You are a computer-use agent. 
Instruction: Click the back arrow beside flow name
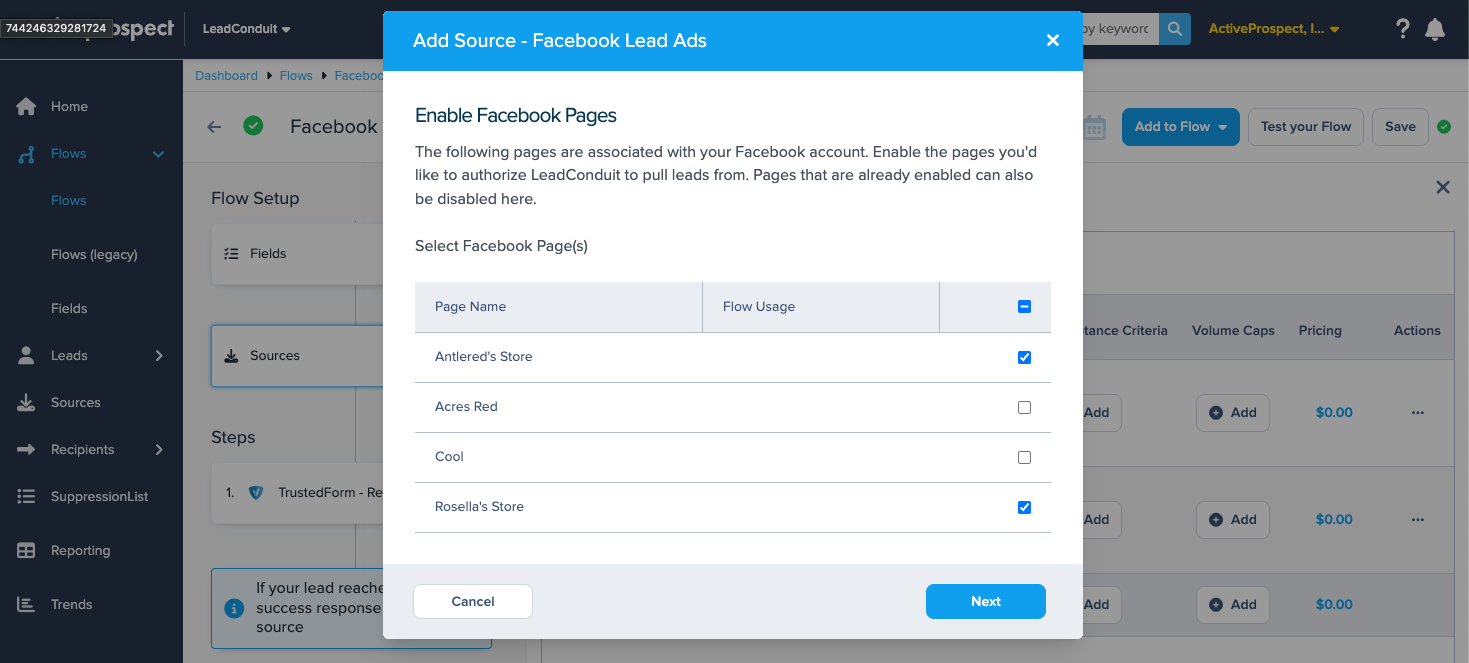click(x=214, y=127)
